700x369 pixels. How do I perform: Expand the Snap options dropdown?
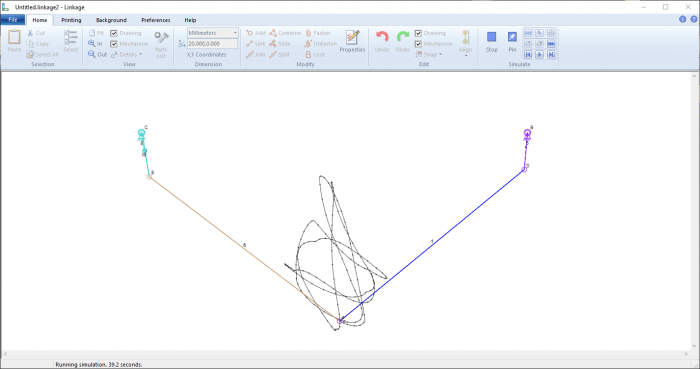429,54
